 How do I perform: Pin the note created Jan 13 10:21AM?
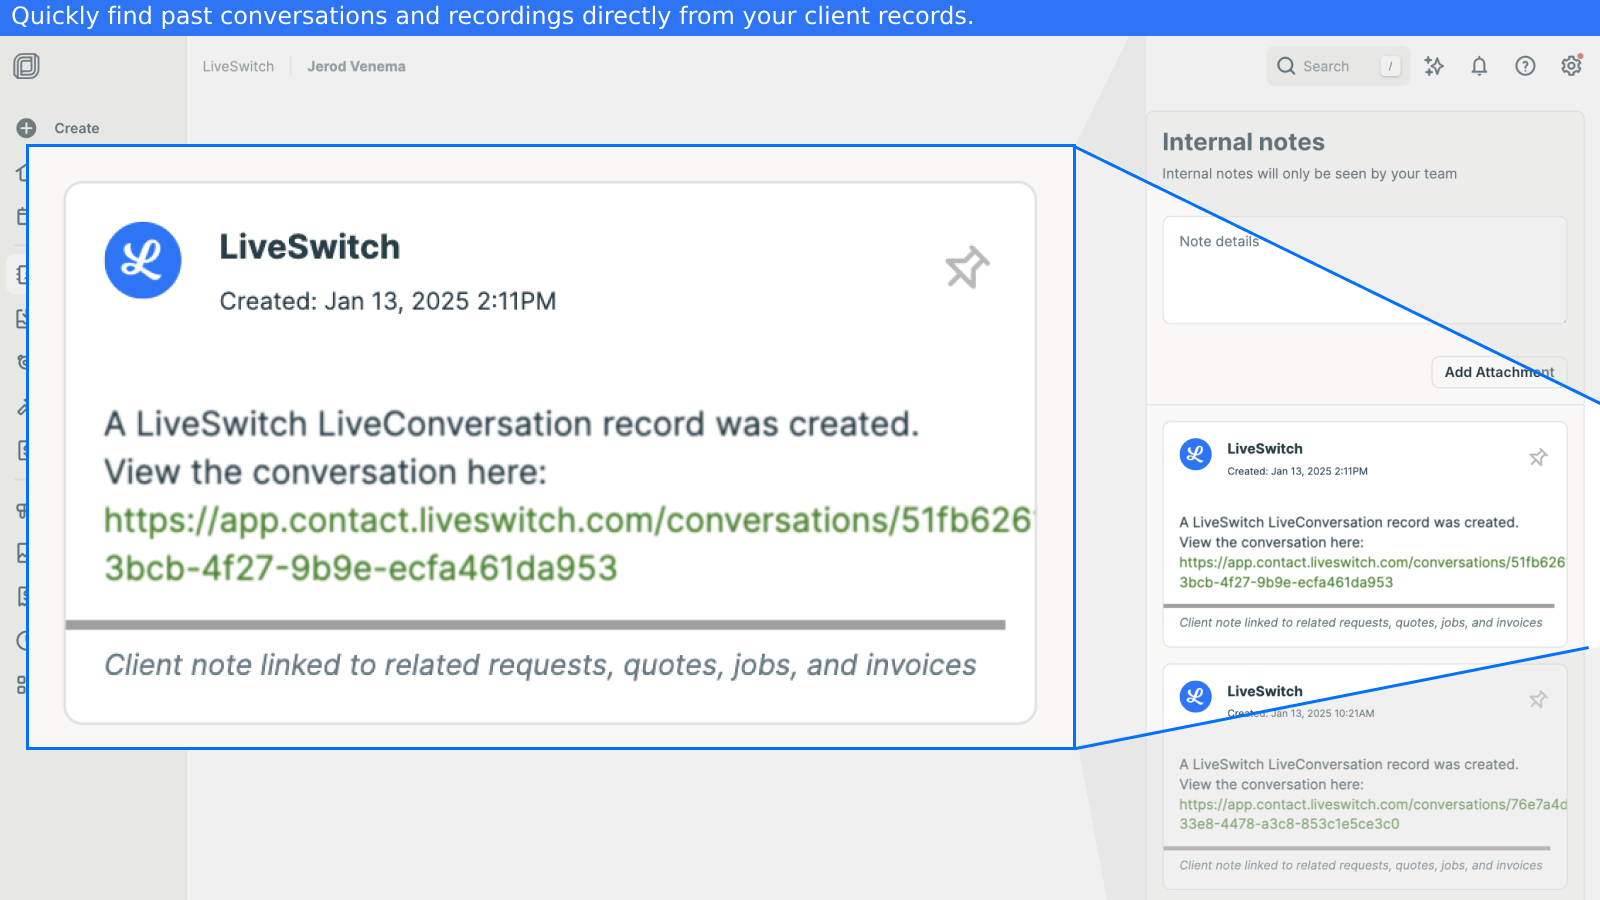tap(1538, 699)
